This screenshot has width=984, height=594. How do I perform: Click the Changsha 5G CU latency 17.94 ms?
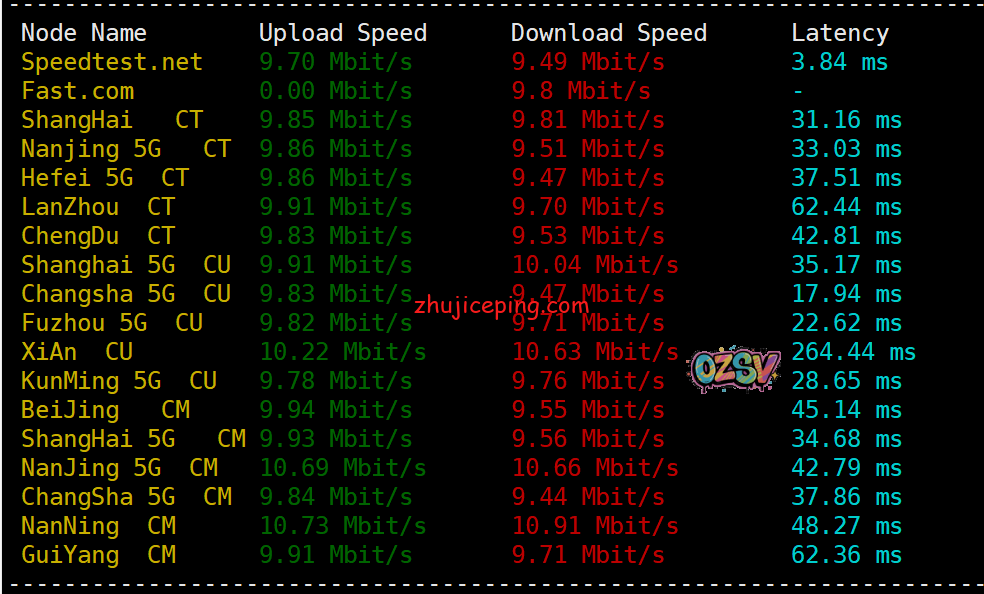tap(847, 294)
